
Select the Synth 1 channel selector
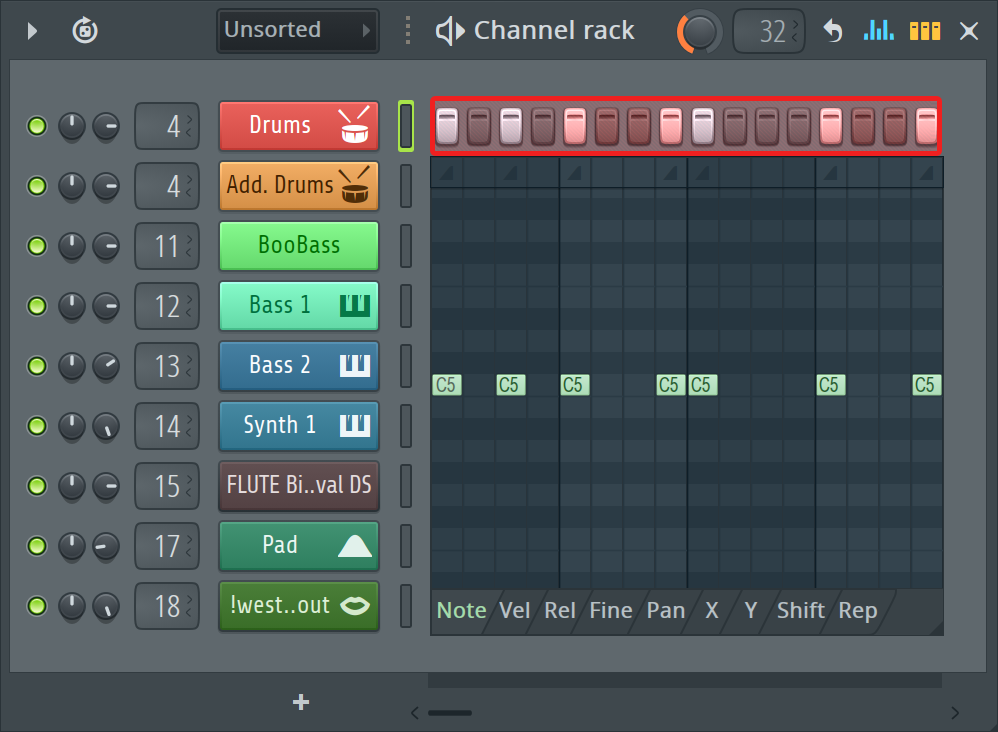tap(405, 426)
